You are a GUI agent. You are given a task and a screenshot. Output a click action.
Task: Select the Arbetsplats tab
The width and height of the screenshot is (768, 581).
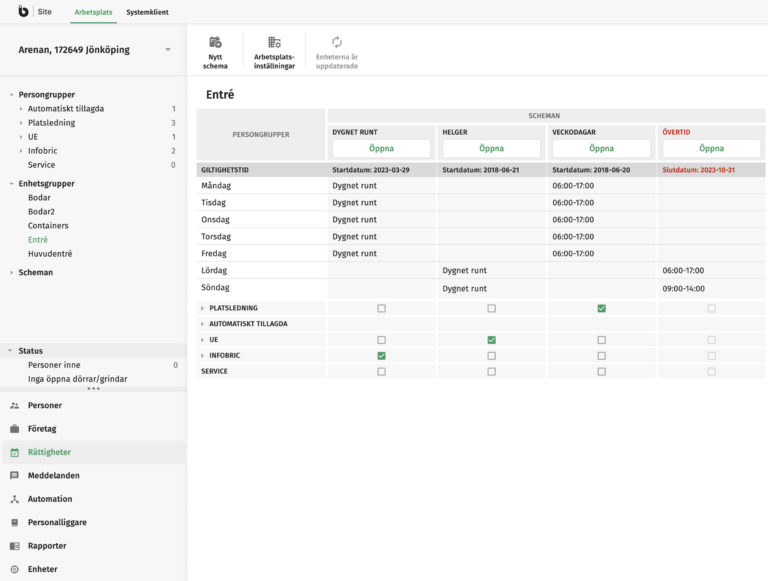tap(94, 12)
